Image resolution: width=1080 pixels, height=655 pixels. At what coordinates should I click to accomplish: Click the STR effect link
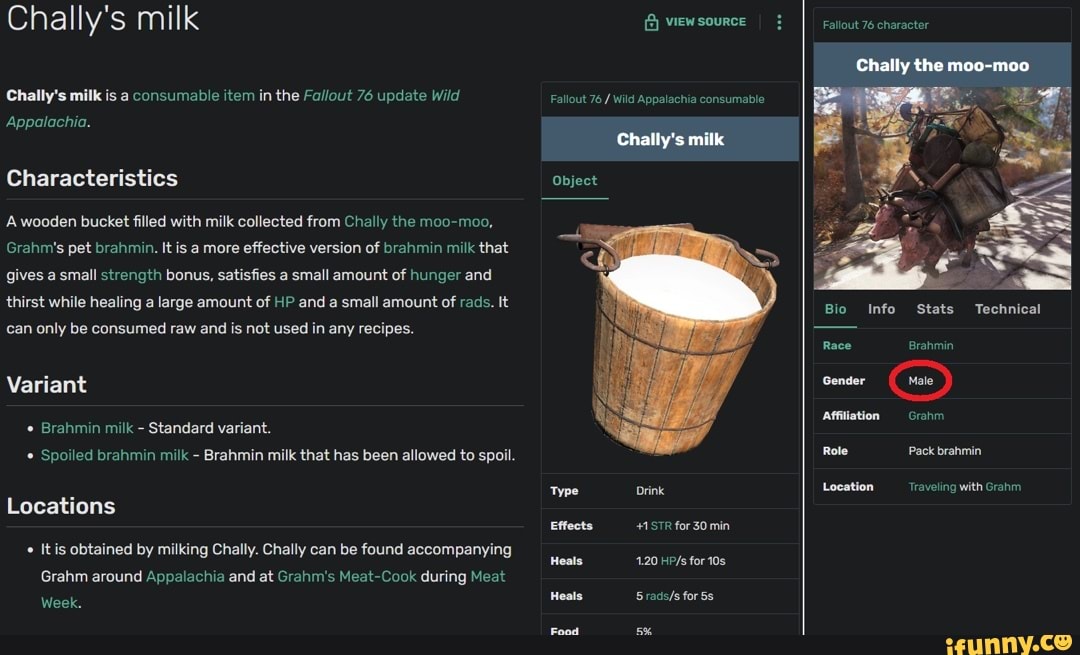coord(662,526)
